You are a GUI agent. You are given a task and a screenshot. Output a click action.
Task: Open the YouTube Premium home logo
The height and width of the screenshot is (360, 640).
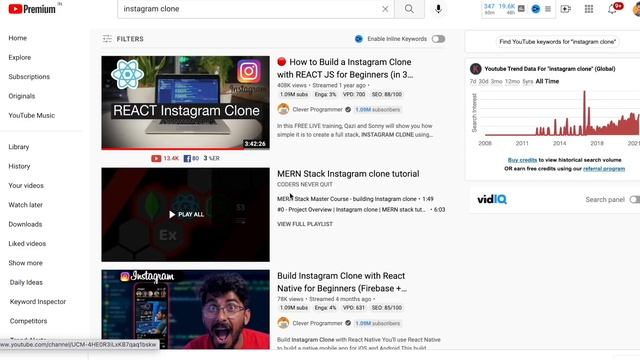pyautogui.click(x=32, y=9)
